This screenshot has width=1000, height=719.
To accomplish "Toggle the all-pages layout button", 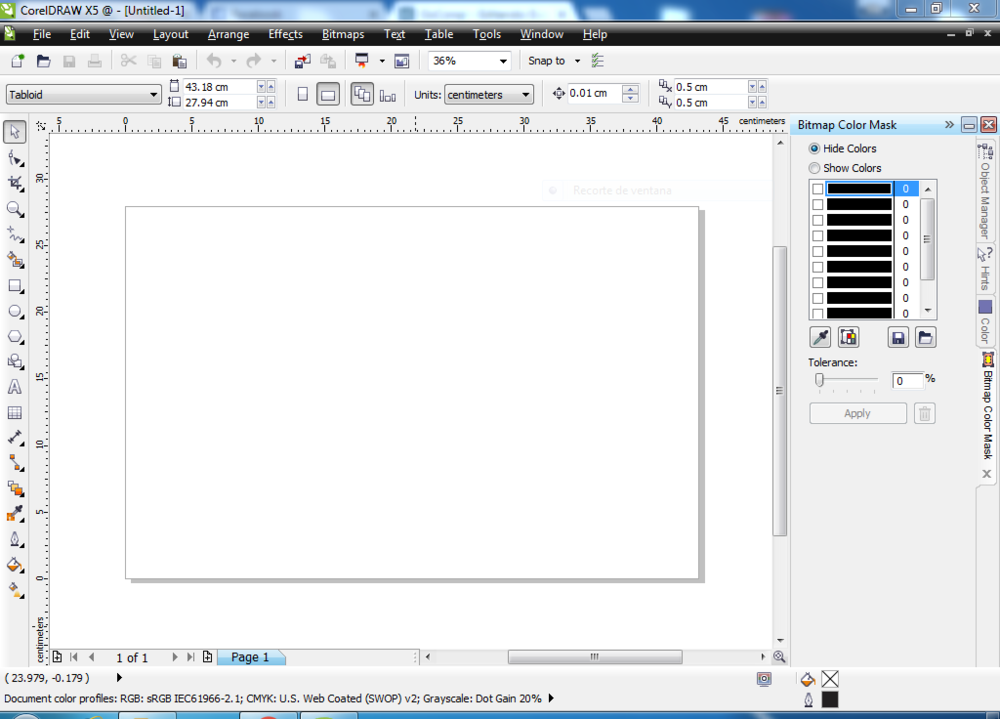I will 362,94.
